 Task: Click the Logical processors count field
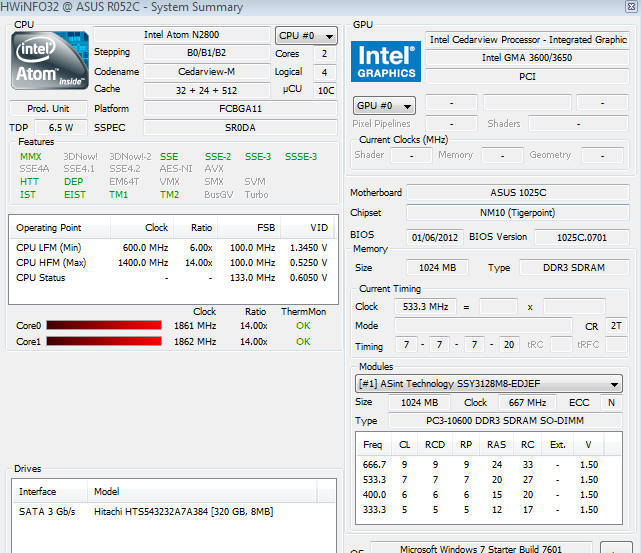pyautogui.click(x=325, y=72)
